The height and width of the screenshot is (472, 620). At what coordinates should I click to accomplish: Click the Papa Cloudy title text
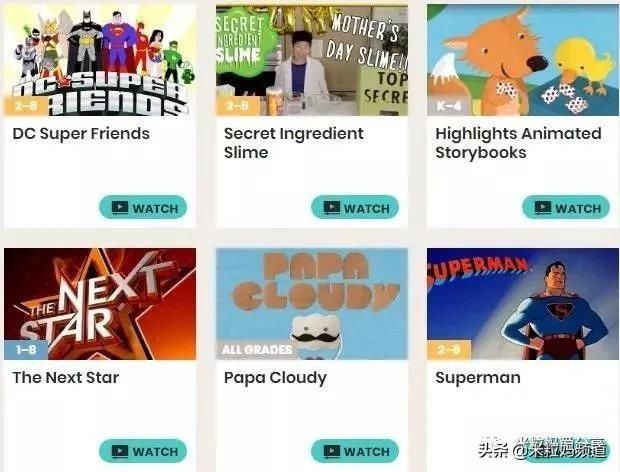(x=275, y=378)
